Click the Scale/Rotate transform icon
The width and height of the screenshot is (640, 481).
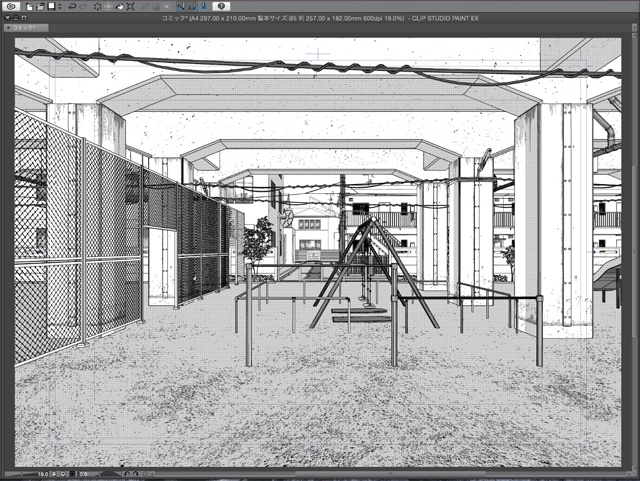tap(131, 6)
